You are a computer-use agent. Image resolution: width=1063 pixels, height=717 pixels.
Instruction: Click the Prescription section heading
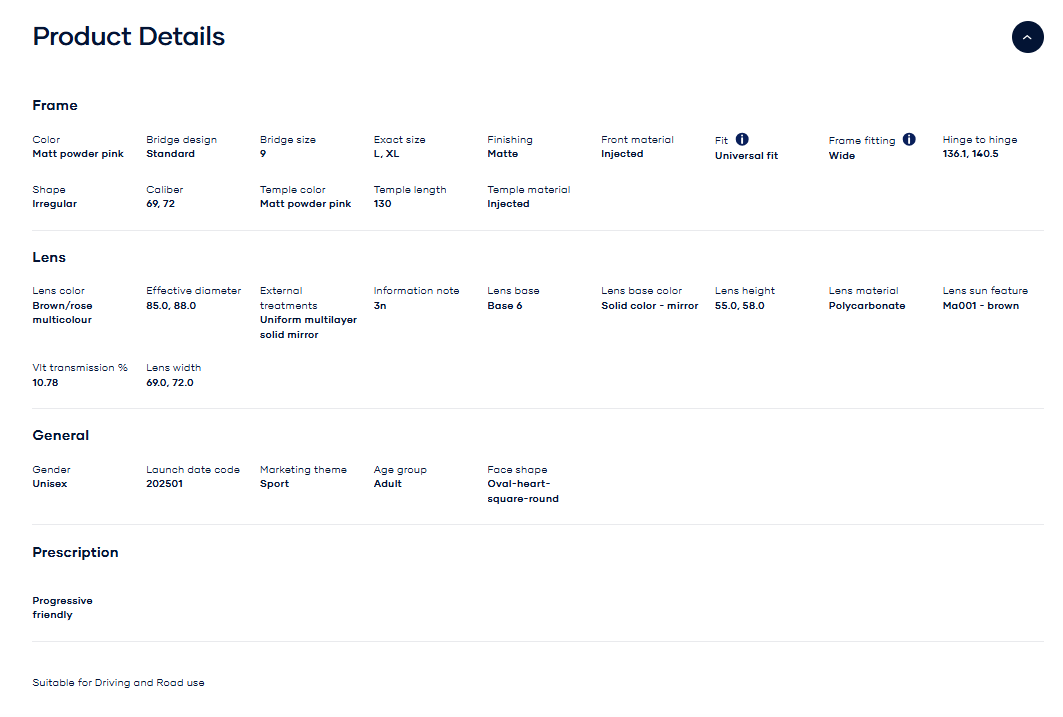[x=75, y=552]
